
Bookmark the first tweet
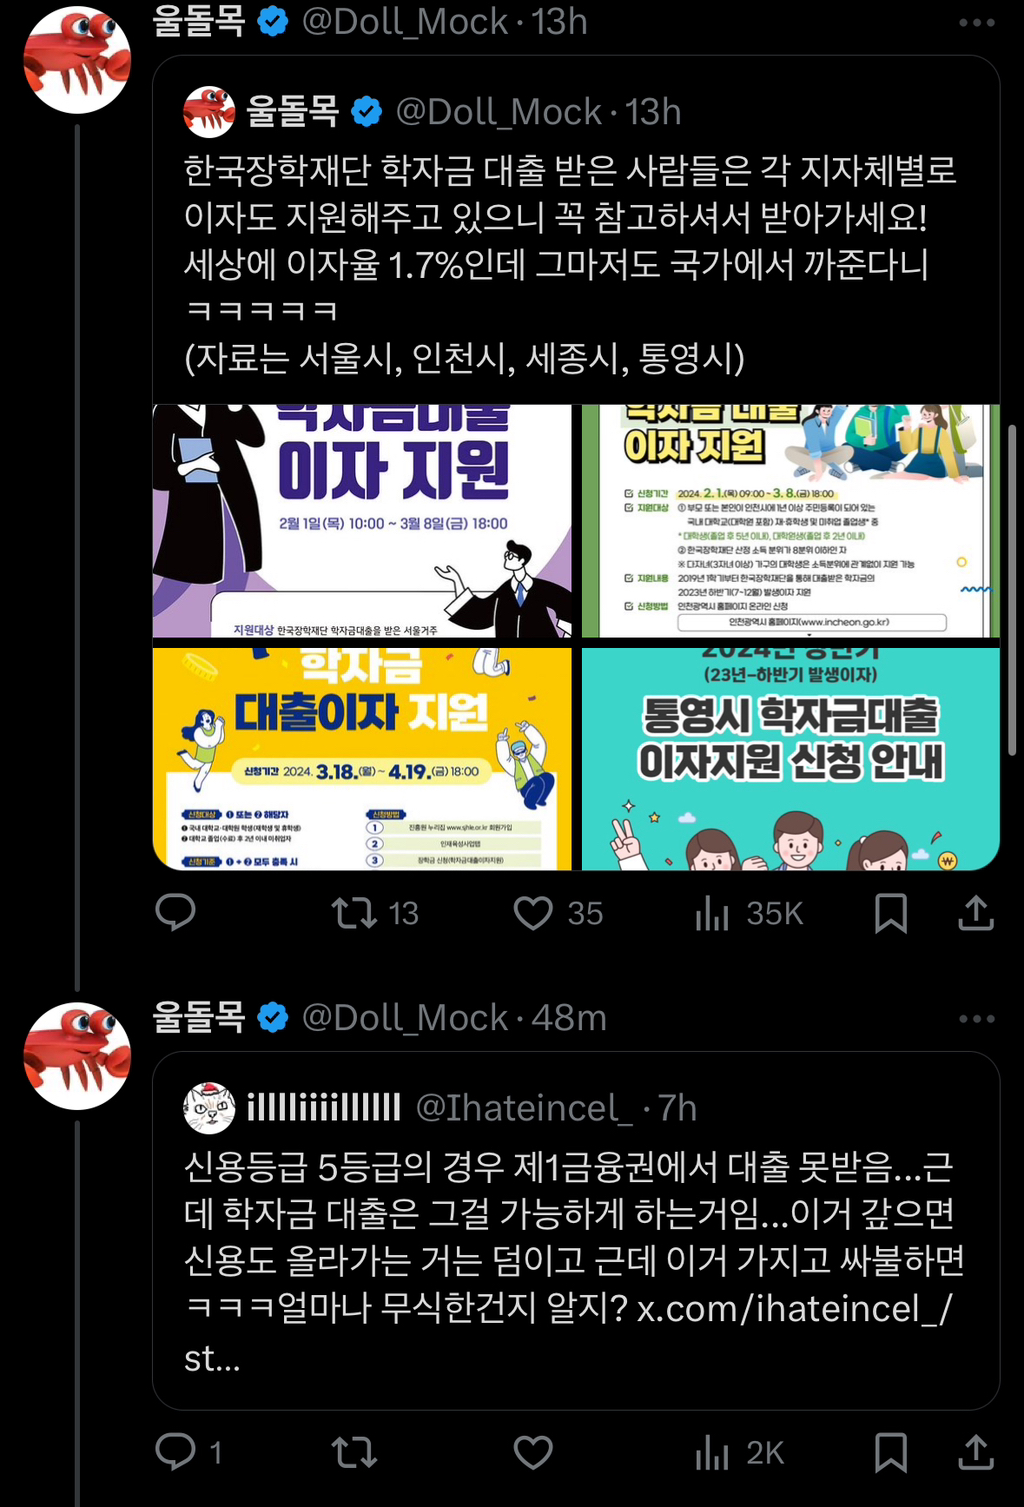tap(890, 912)
